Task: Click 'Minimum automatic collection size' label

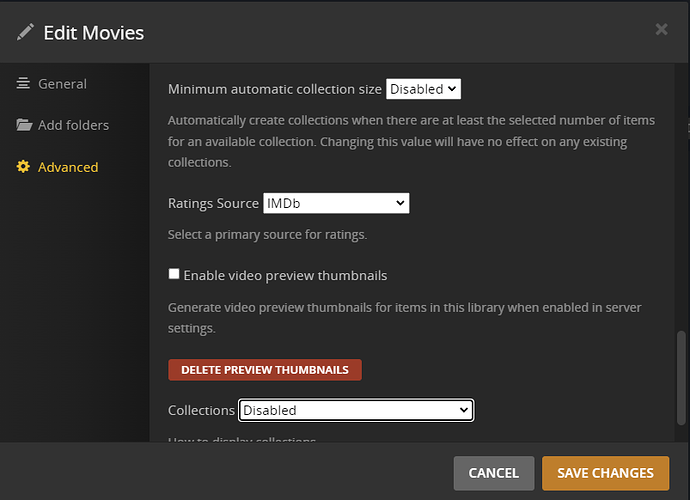Action: click(x=275, y=89)
